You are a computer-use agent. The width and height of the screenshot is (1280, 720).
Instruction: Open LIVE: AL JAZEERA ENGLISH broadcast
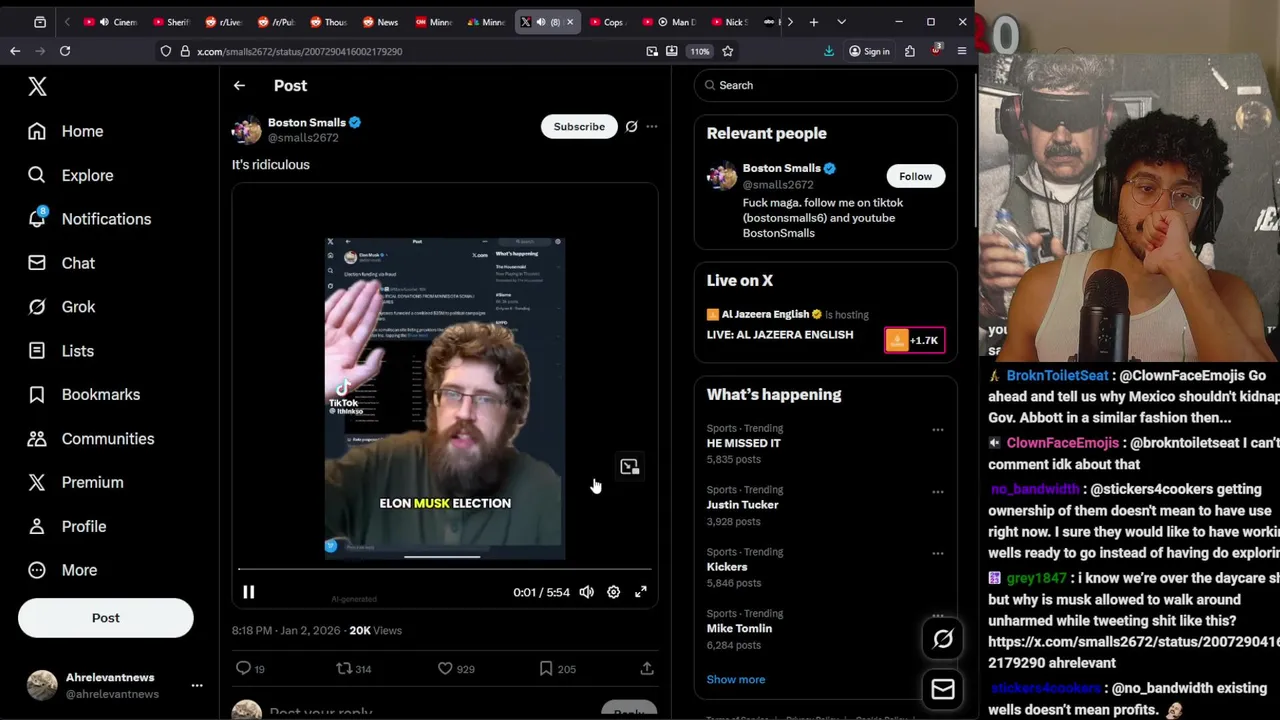pyautogui.click(x=780, y=335)
